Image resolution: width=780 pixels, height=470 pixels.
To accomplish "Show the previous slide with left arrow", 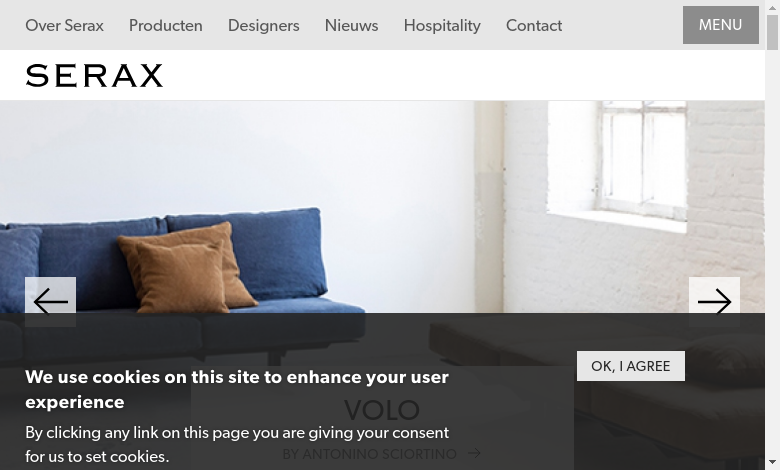I will click(x=50, y=301).
